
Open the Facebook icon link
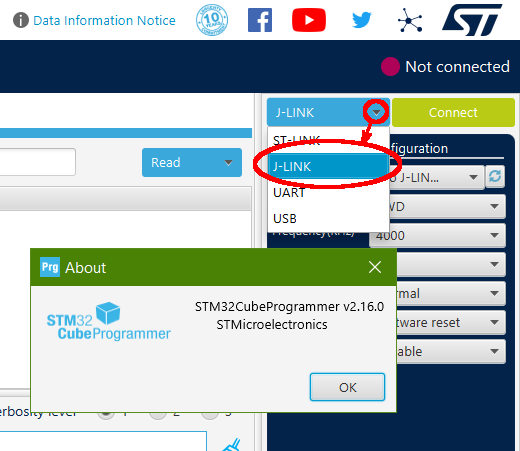[260, 20]
